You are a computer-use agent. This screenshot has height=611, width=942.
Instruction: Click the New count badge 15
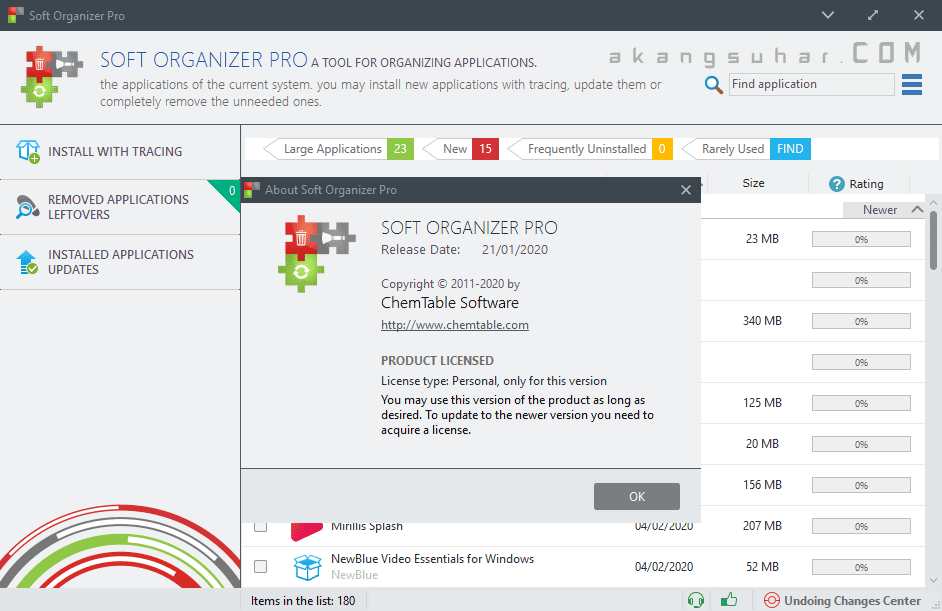485,149
